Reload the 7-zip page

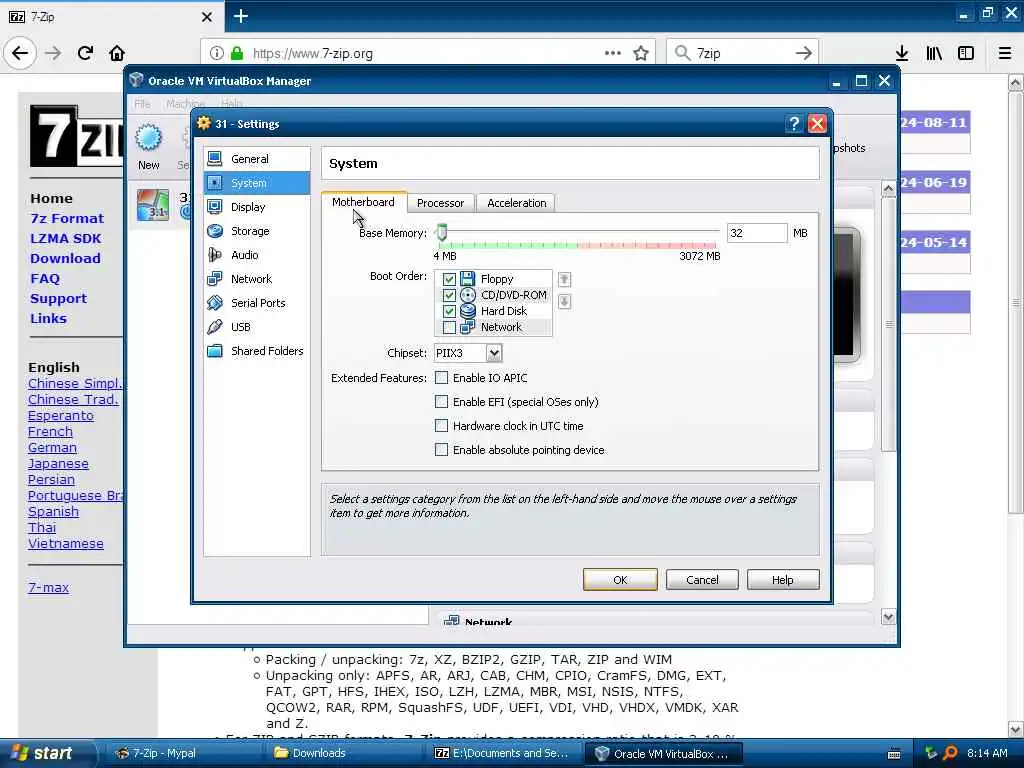[x=85, y=53]
